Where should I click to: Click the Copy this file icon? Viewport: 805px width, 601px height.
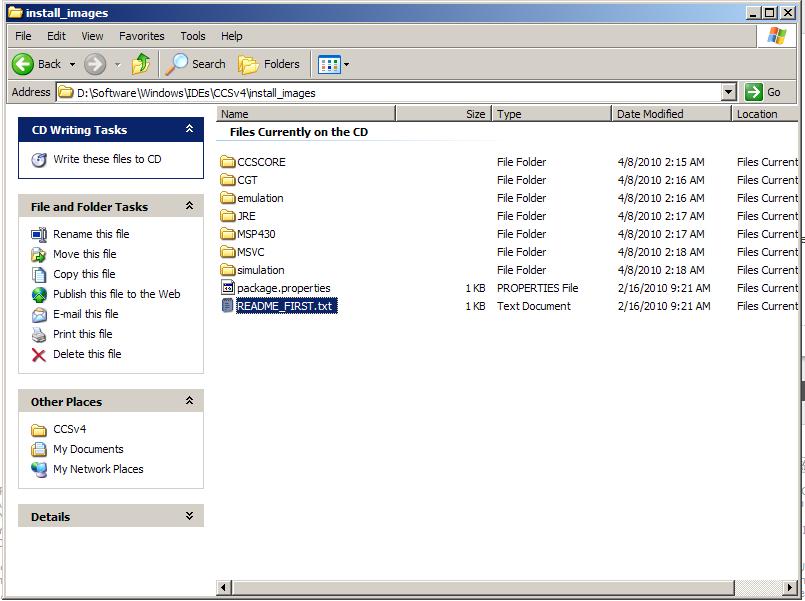pyautogui.click(x=39, y=275)
